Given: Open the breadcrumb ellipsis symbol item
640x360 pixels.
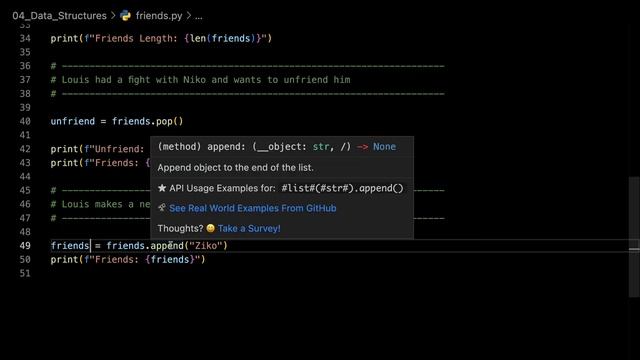Looking at the screenshot, I should 198,16.
